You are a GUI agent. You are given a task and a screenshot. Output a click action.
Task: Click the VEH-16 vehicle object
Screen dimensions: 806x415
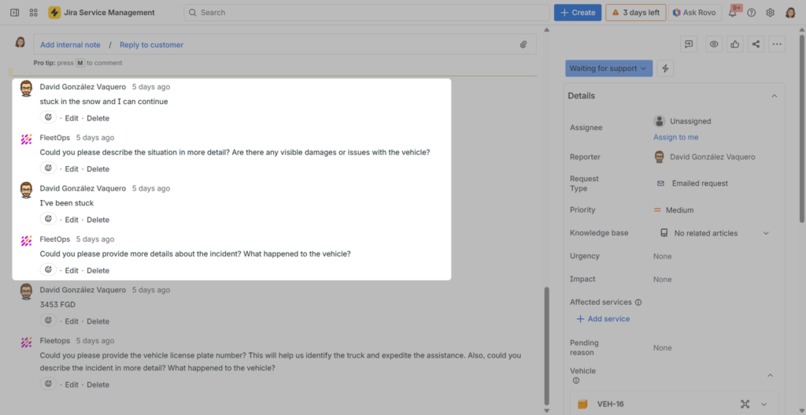tap(610, 404)
